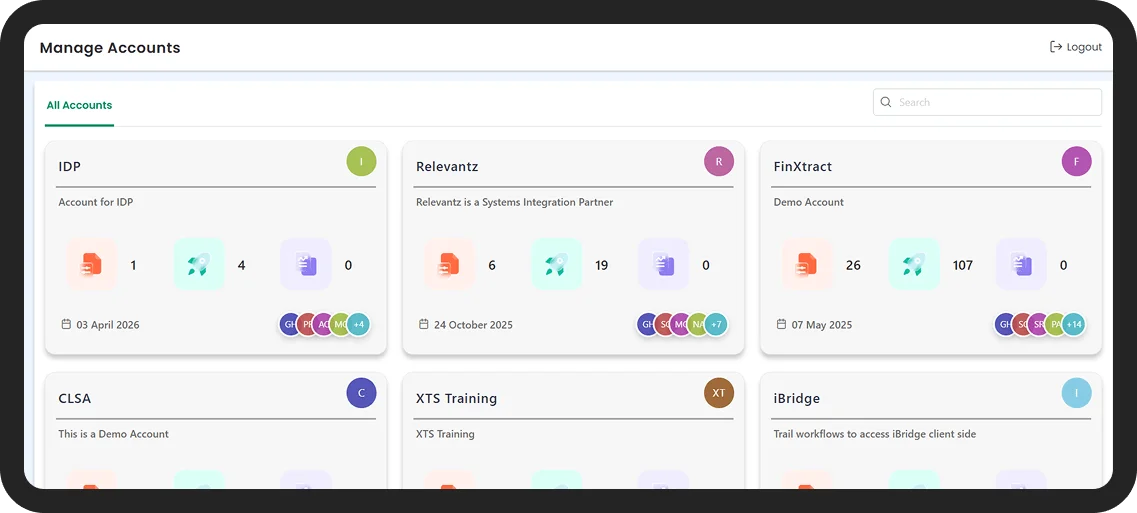Click the green I avatar on IDP card
The image size is (1137, 513).
pyautogui.click(x=361, y=161)
